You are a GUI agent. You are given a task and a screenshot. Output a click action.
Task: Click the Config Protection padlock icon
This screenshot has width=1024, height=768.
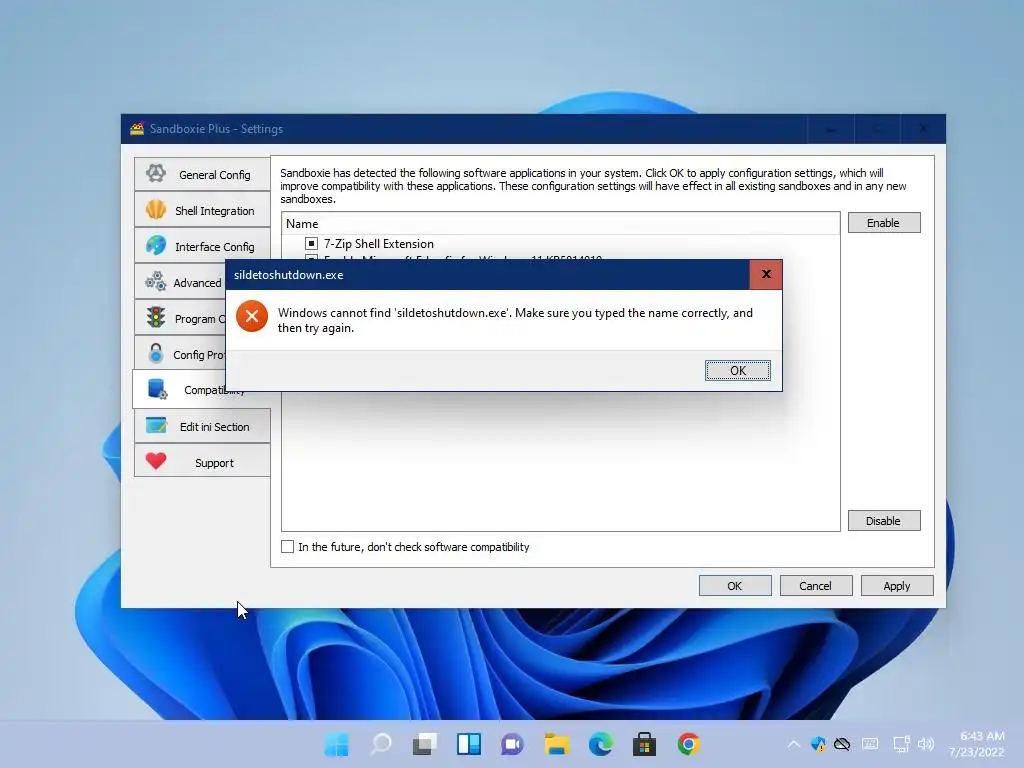coord(155,353)
